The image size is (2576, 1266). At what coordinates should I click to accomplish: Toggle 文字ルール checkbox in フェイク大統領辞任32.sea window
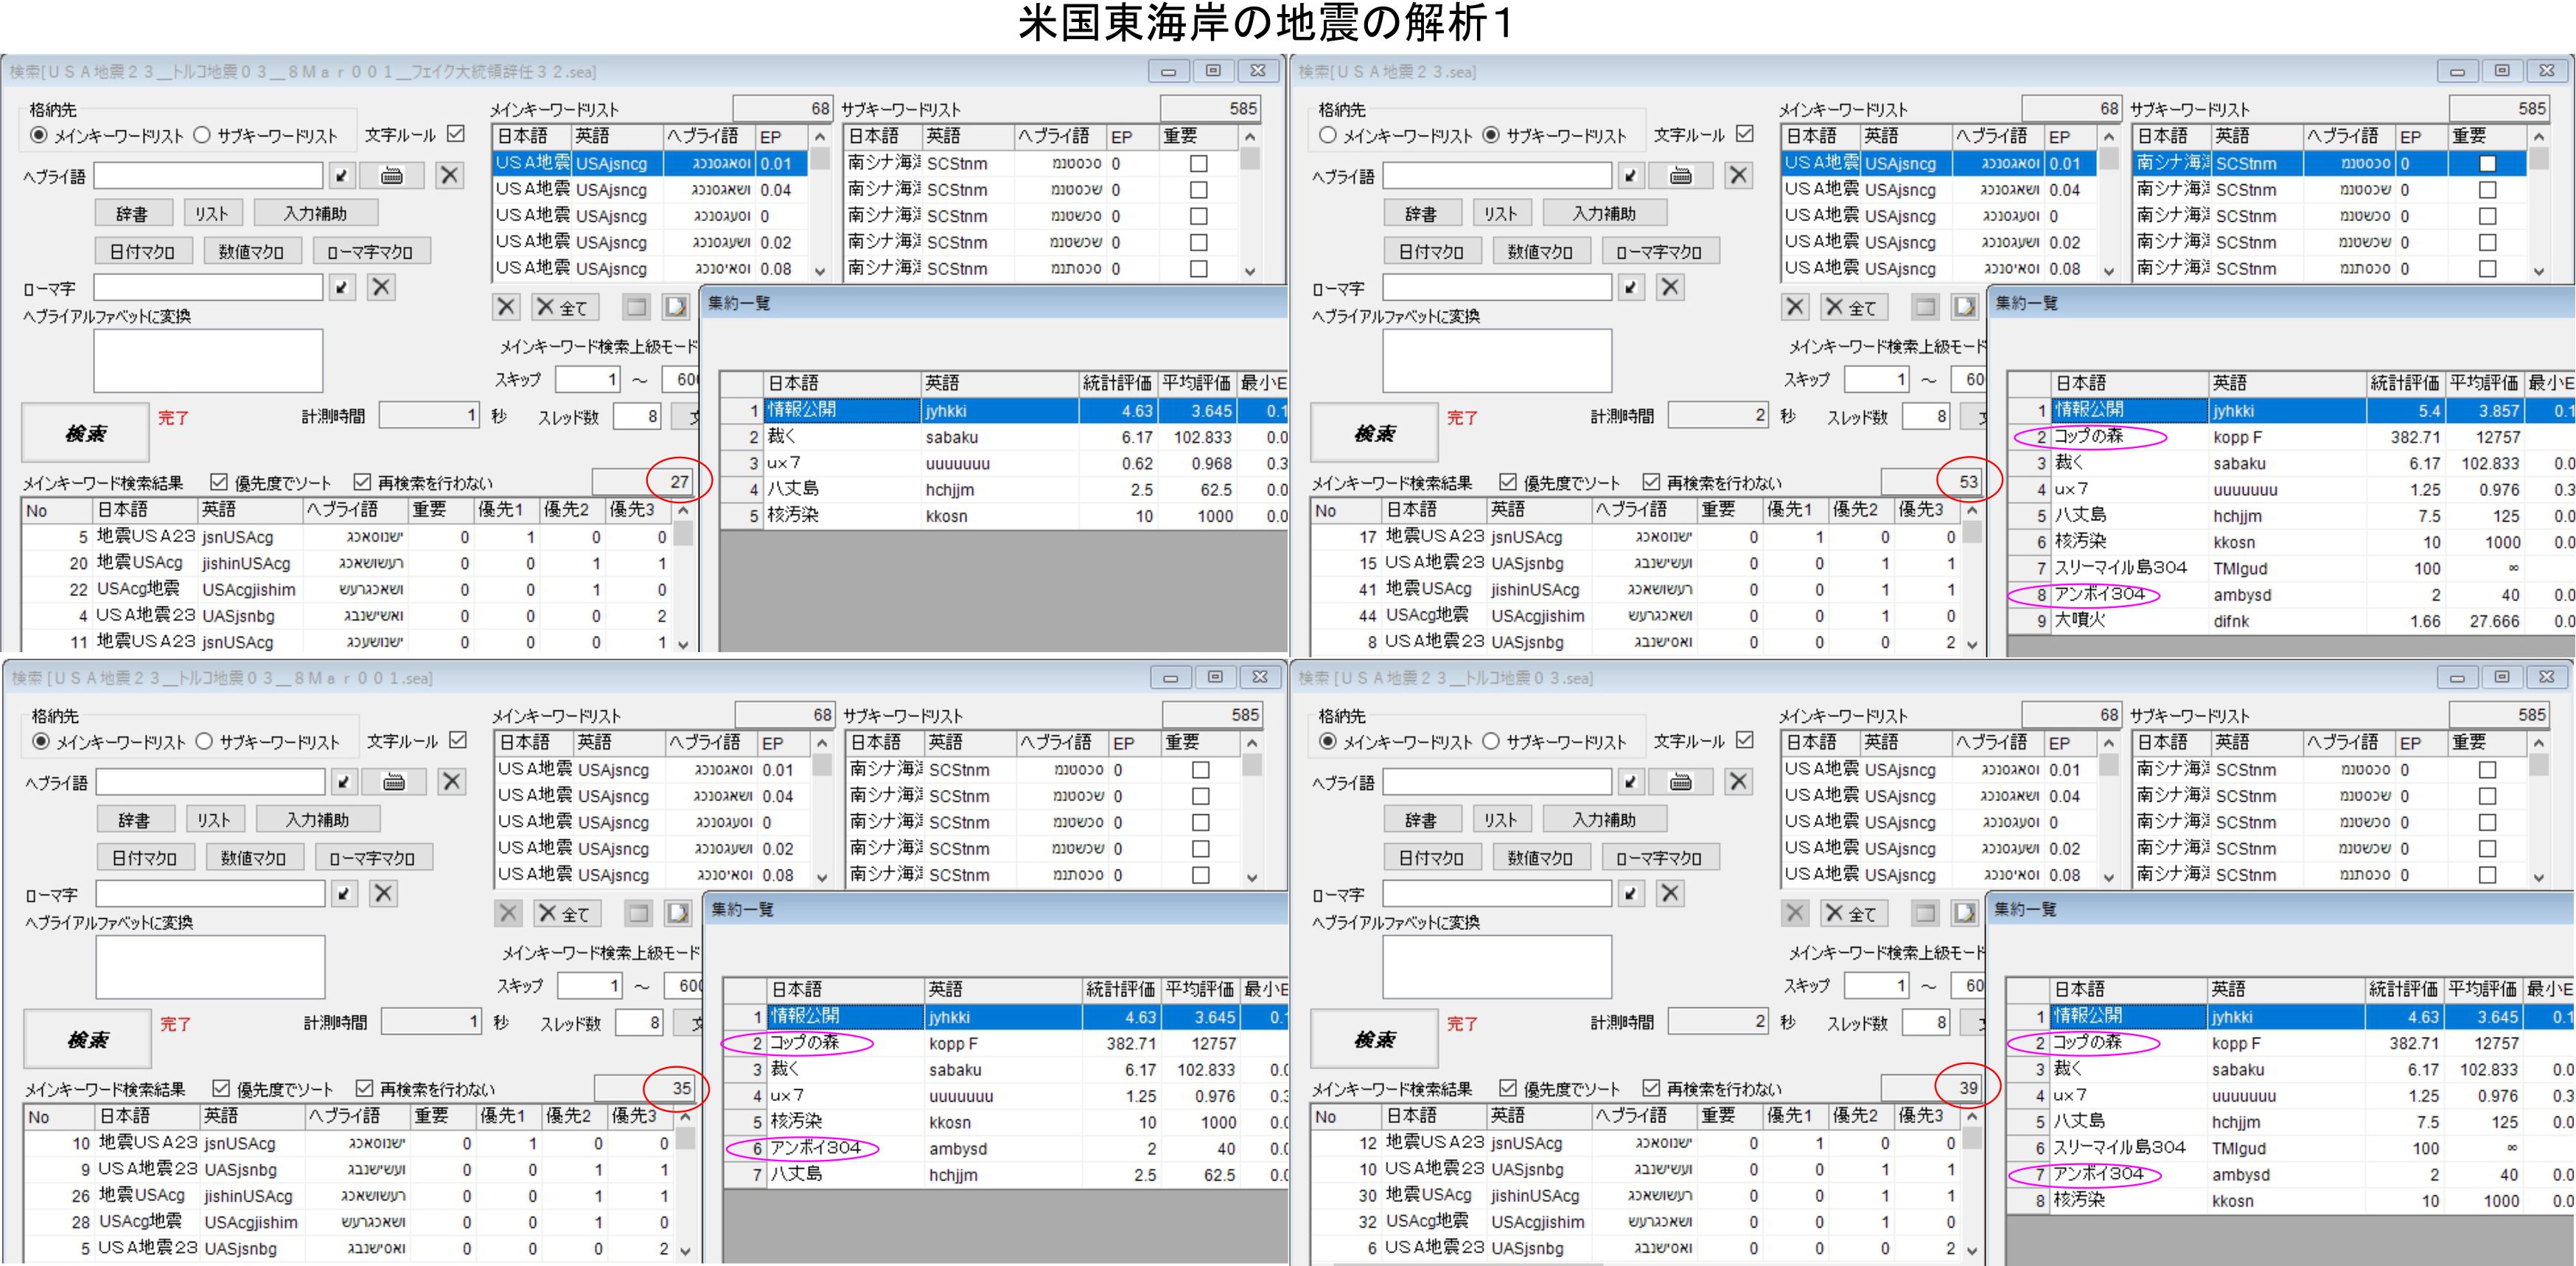tap(456, 134)
